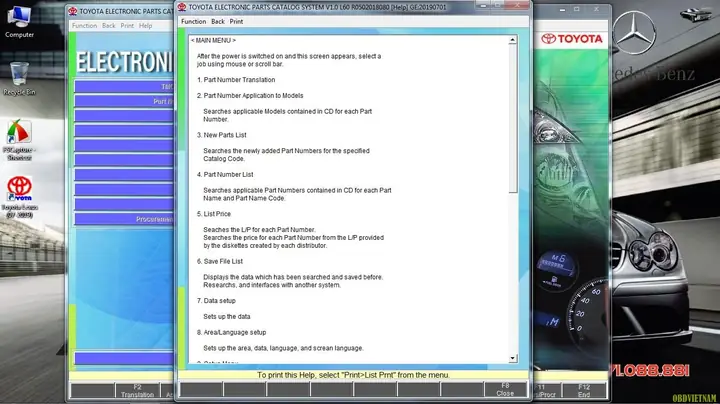Open Function menu in the back catalog window
720x404 pixels.
(84, 26)
